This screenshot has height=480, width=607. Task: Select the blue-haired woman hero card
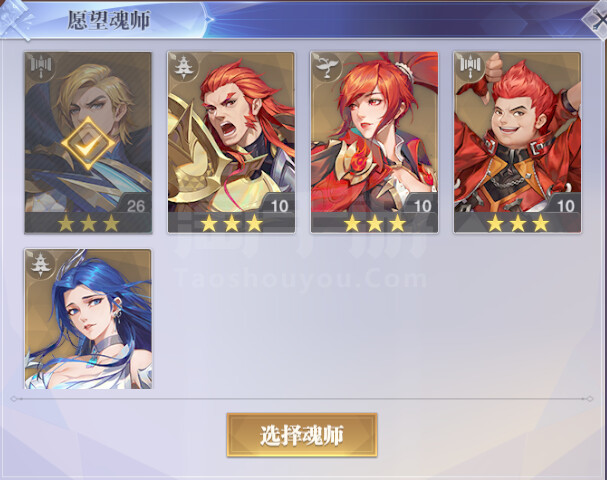[x=88, y=319]
